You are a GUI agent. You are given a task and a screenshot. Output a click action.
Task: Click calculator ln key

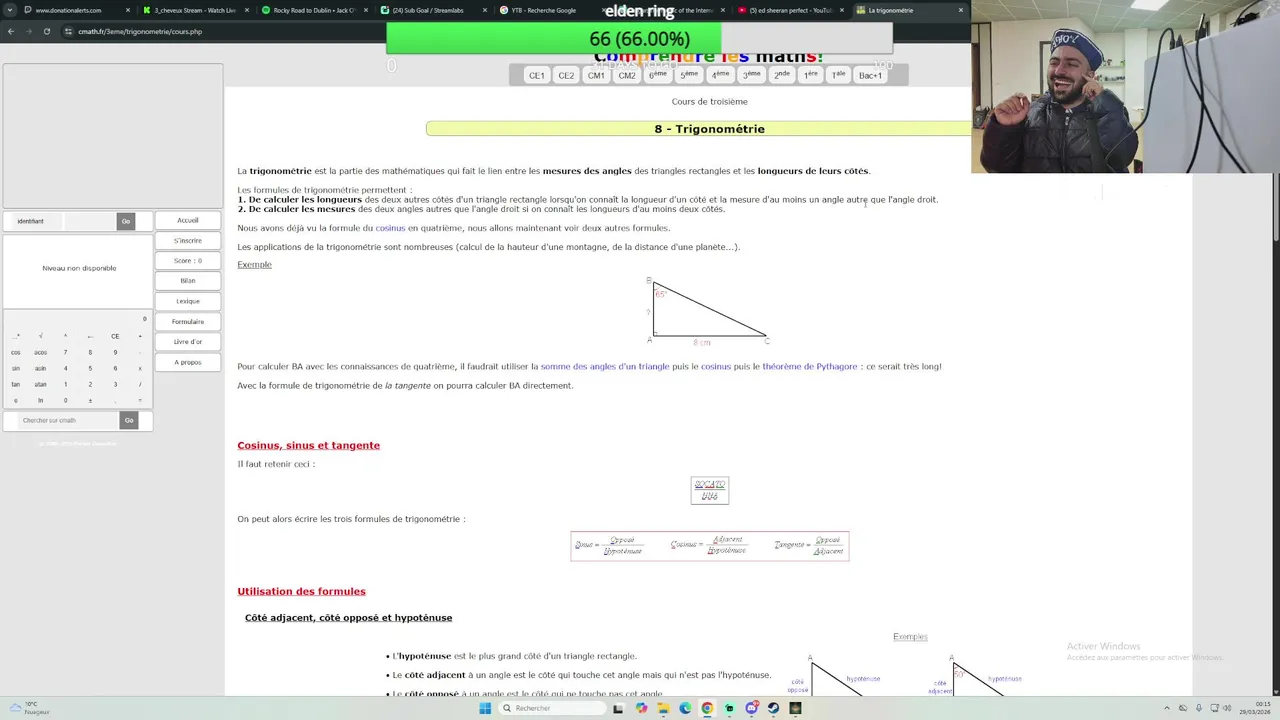40,400
